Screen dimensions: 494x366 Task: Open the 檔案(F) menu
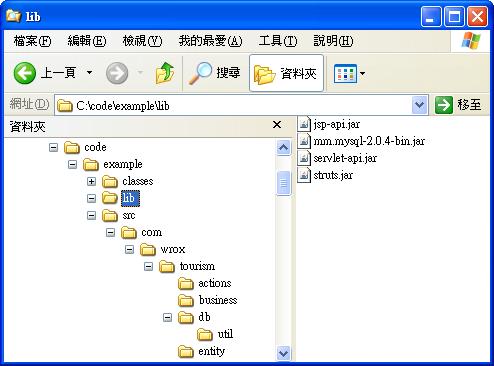click(x=32, y=41)
